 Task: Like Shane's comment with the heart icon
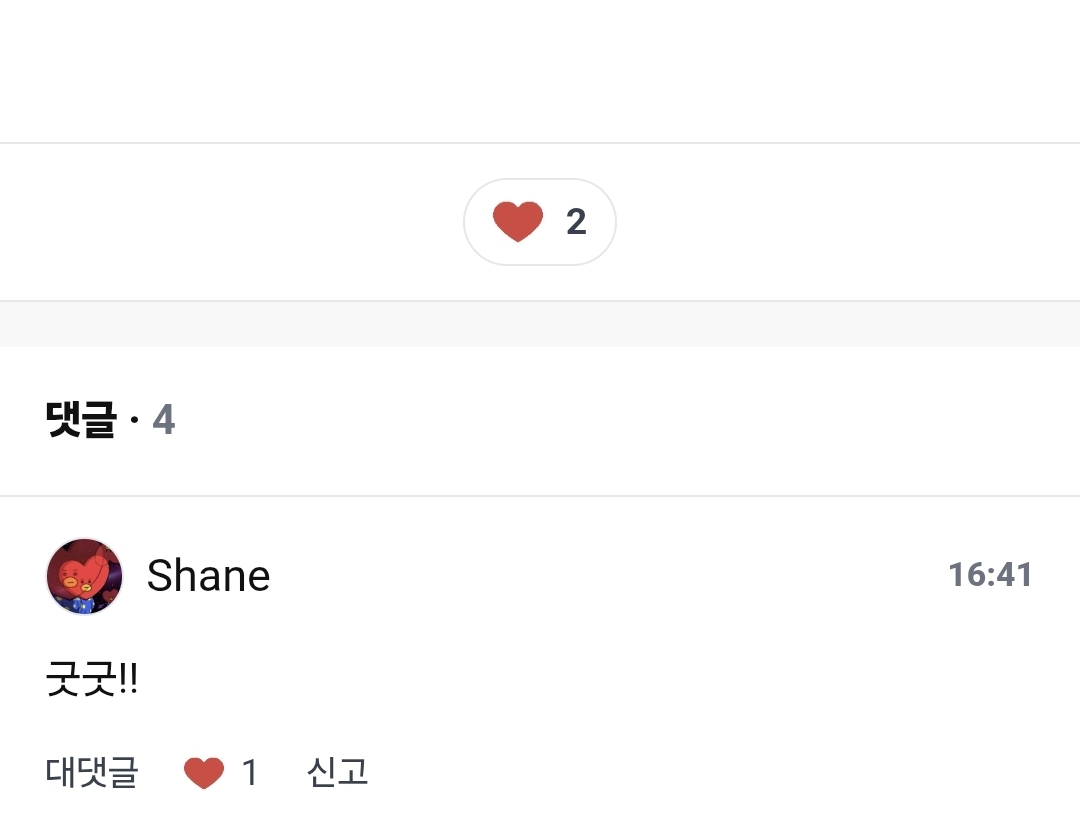(x=204, y=773)
